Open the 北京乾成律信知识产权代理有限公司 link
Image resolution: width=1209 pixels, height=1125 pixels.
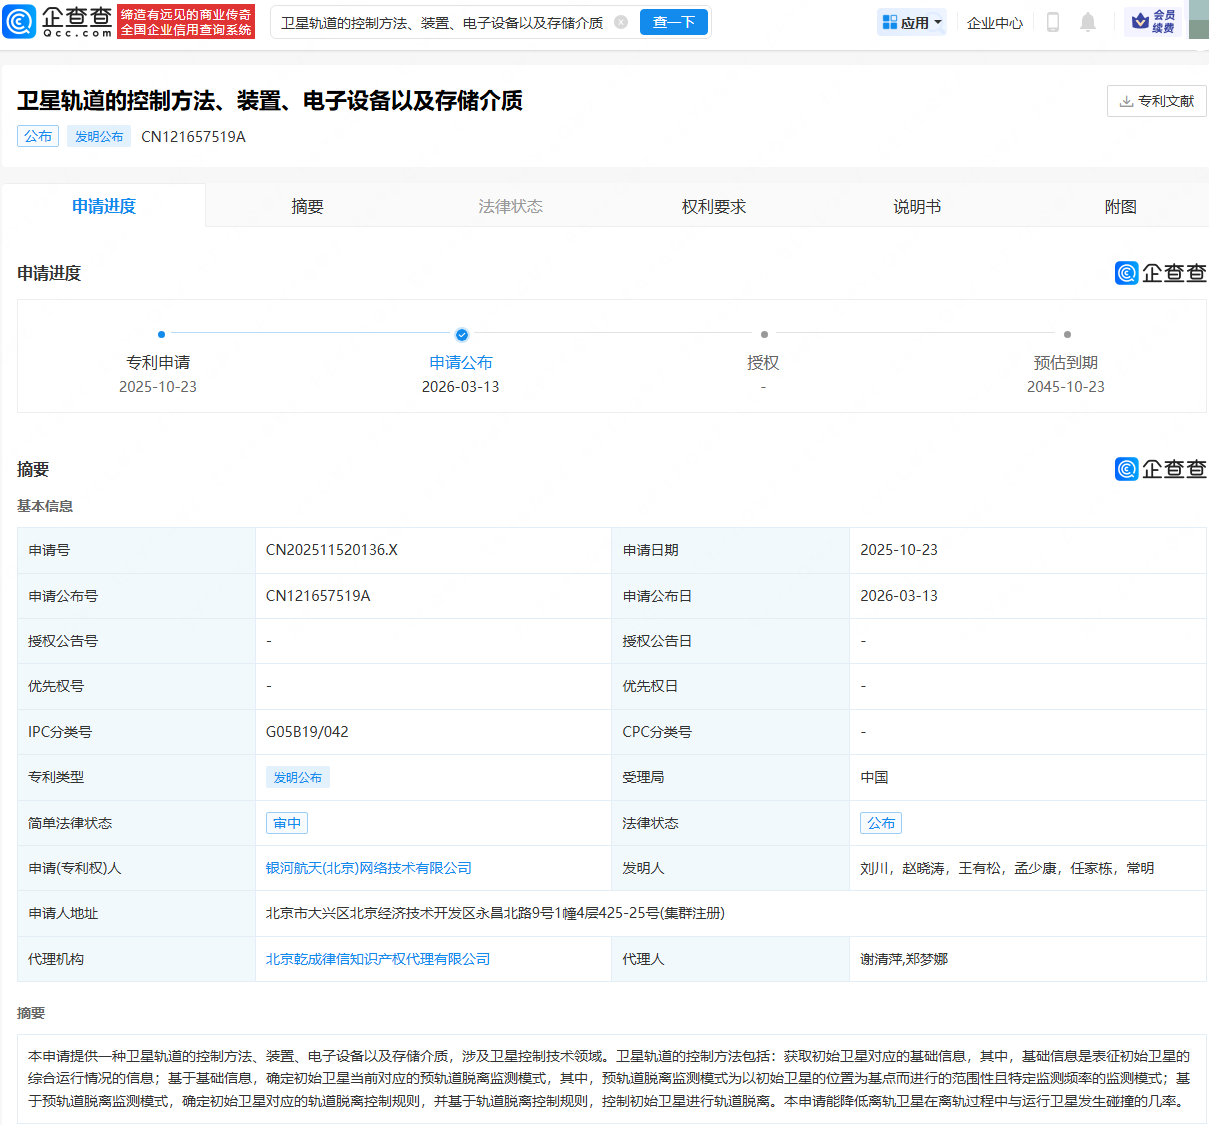[377, 958]
